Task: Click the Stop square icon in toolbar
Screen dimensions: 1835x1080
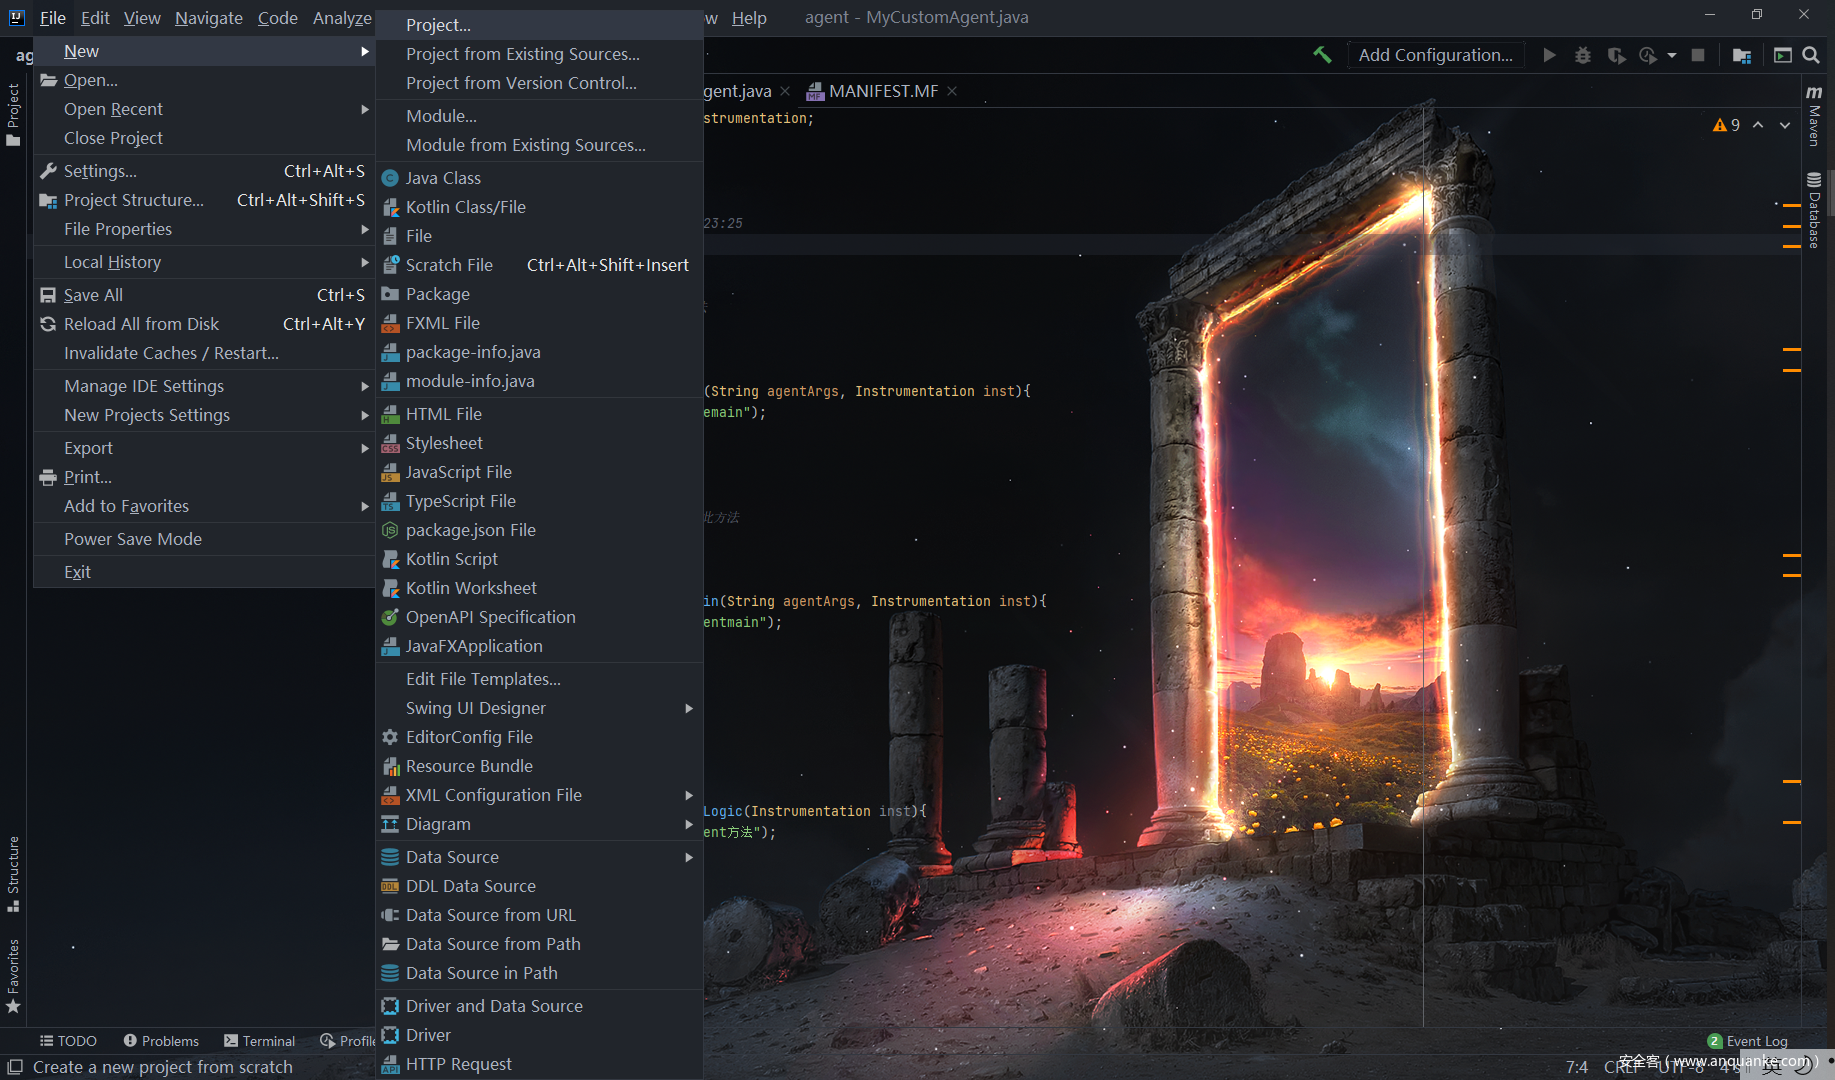Action: 1698,55
